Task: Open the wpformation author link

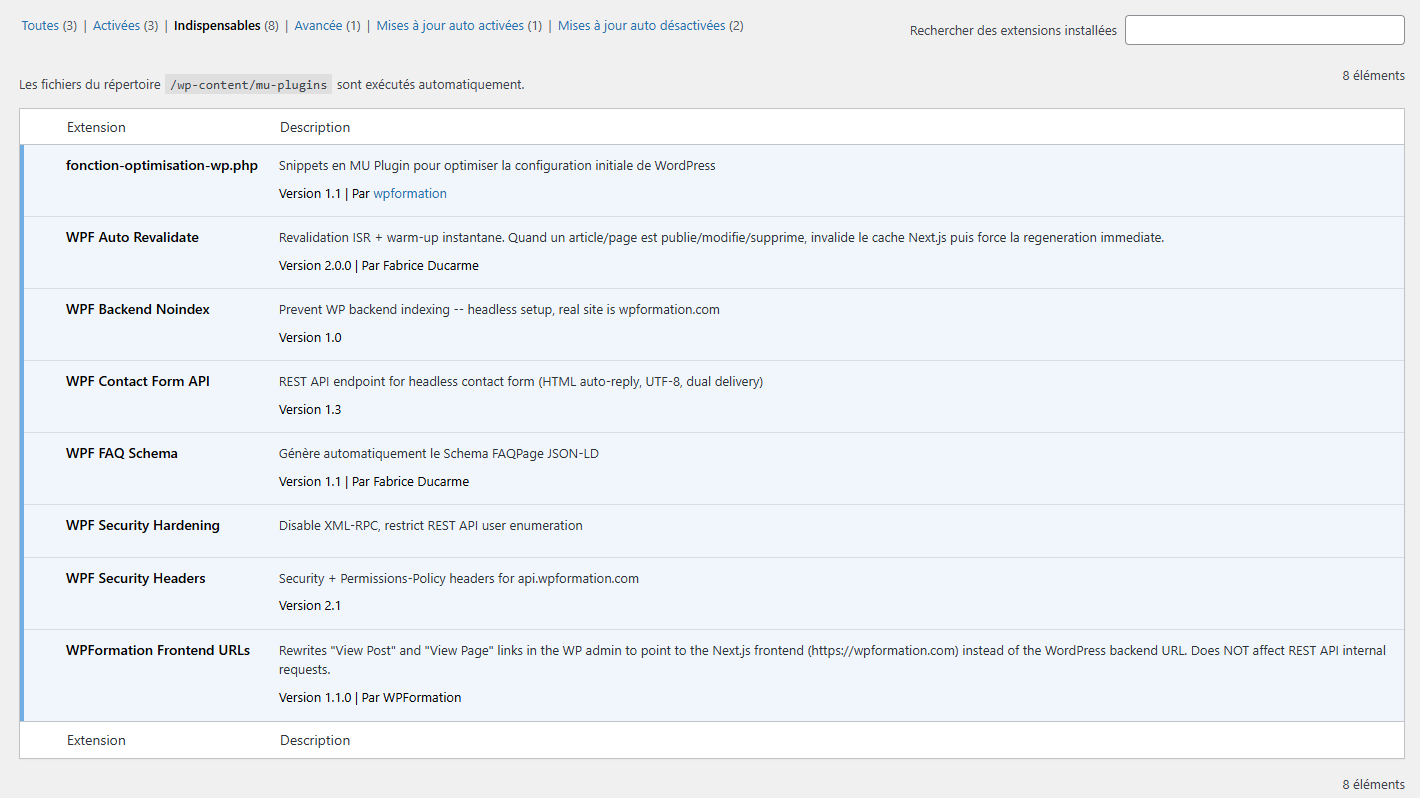Action: coord(410,194)
